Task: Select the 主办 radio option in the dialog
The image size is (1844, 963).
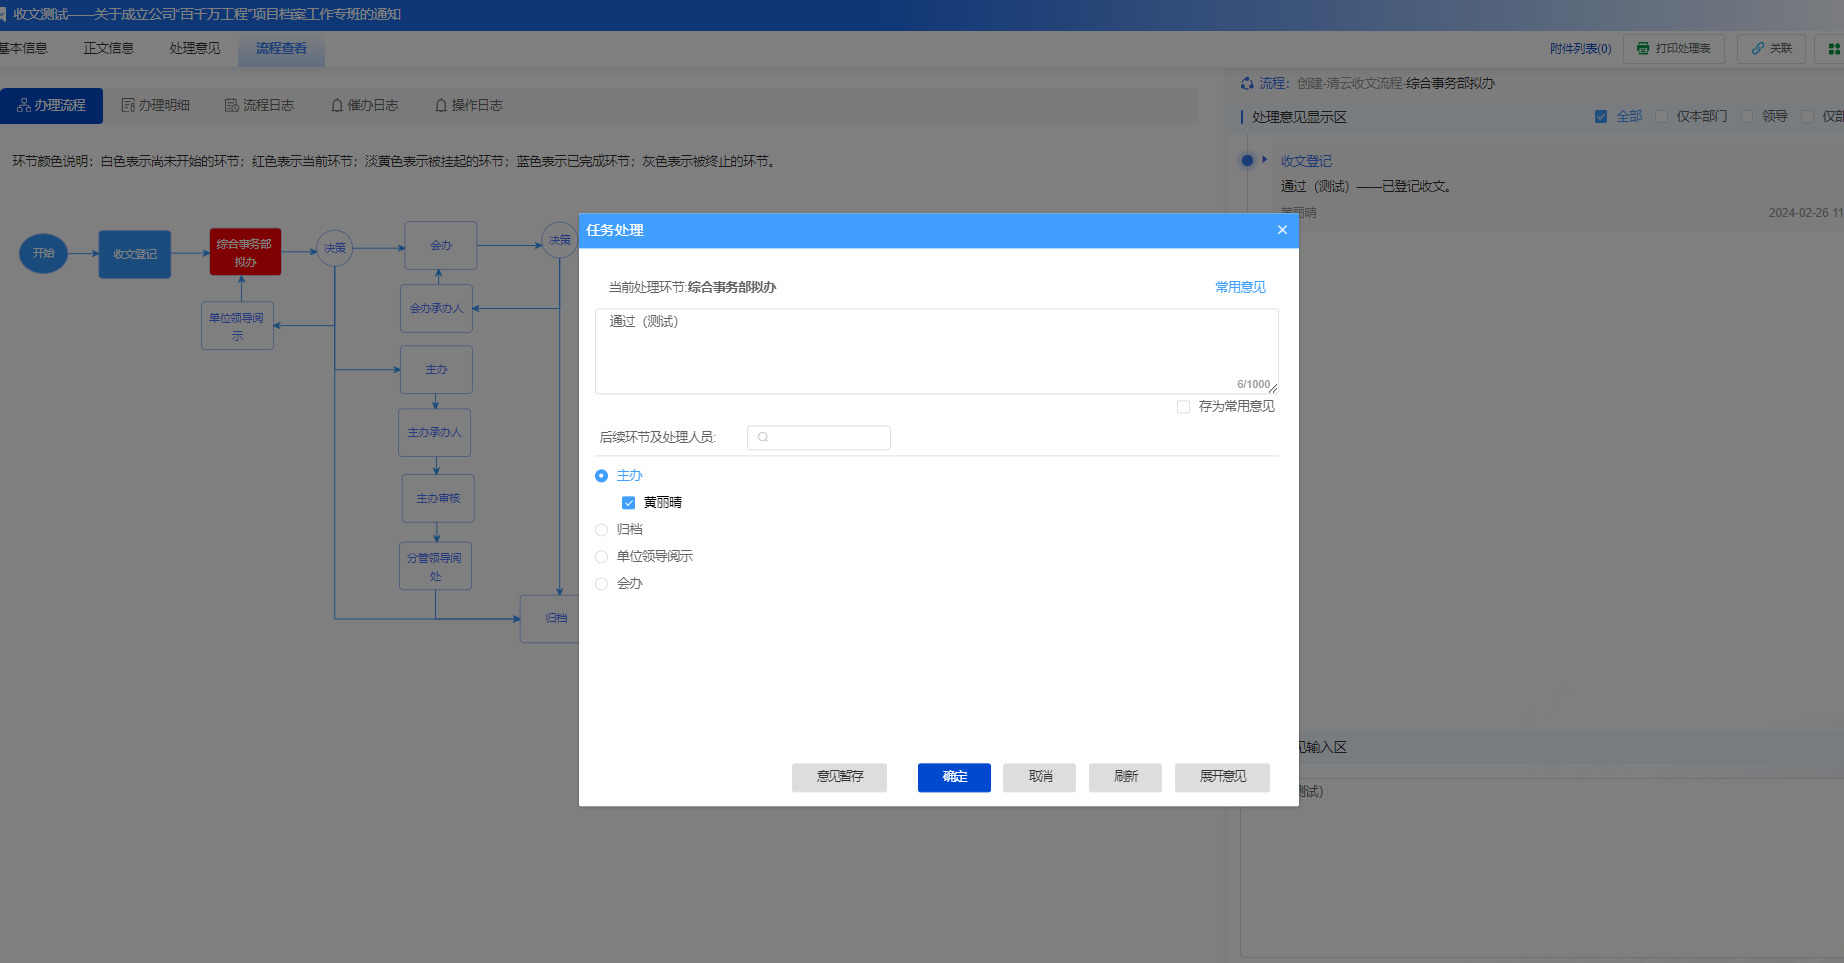Action: 601,476
